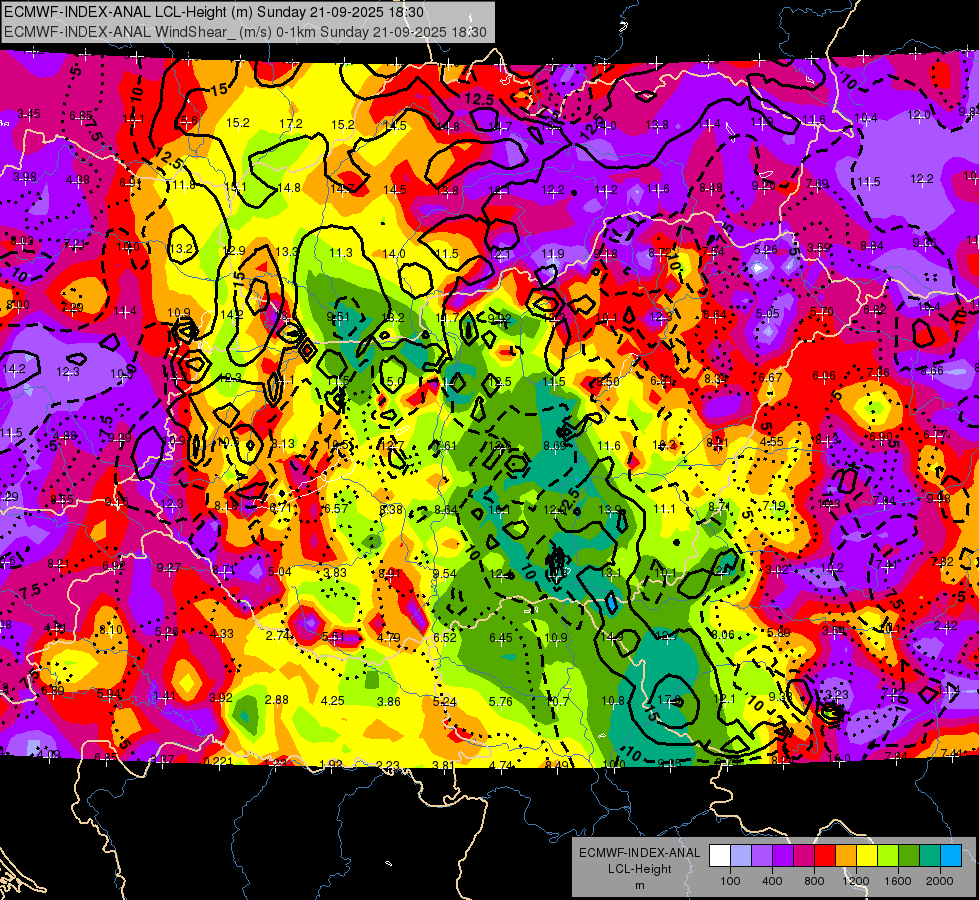Image resolution: width=979 pixels, height=900 pixels.
Task: Click the LCL-Height (m) title line at top
Action: (x=214, y=12)
